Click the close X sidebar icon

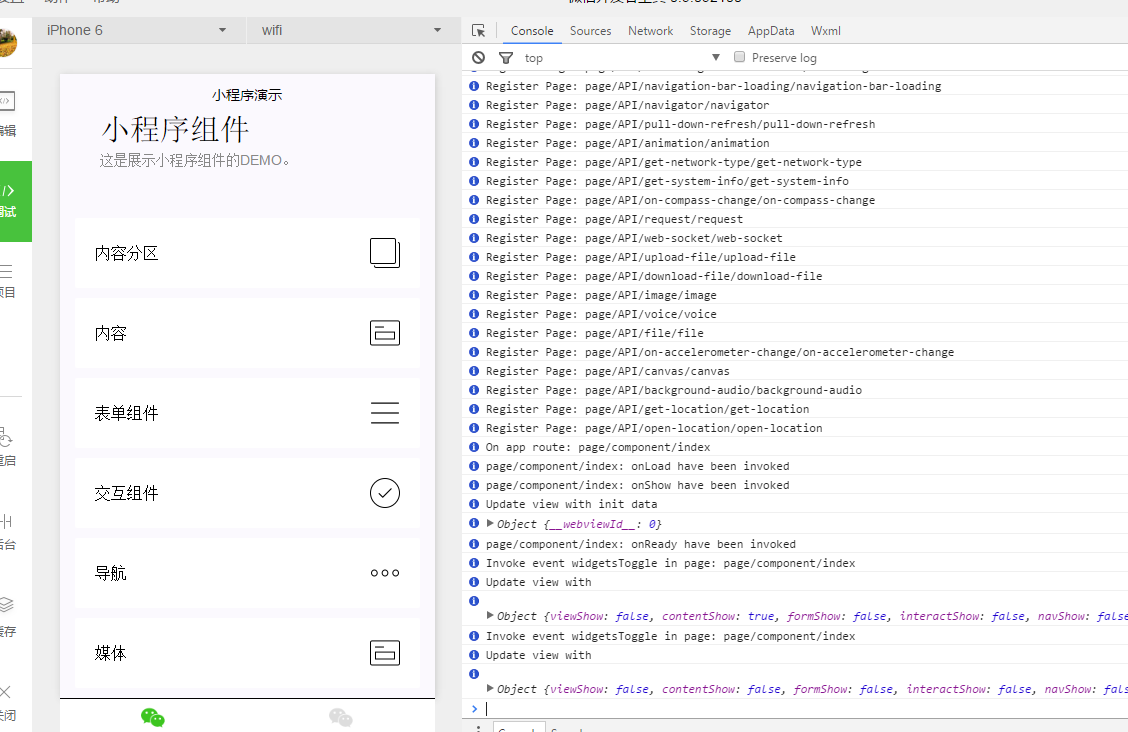click(x=6, y=692)
